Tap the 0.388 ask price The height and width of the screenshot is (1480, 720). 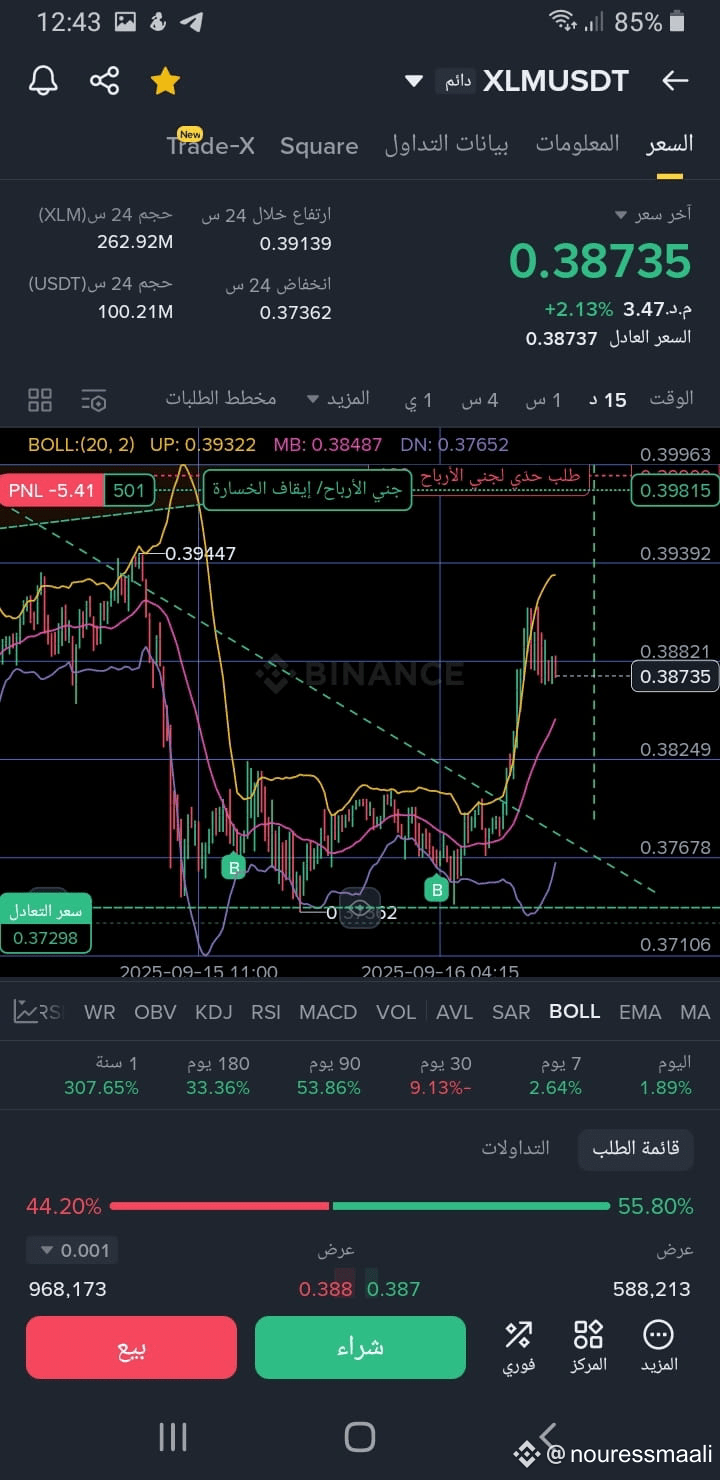(x=326, y=1289)
